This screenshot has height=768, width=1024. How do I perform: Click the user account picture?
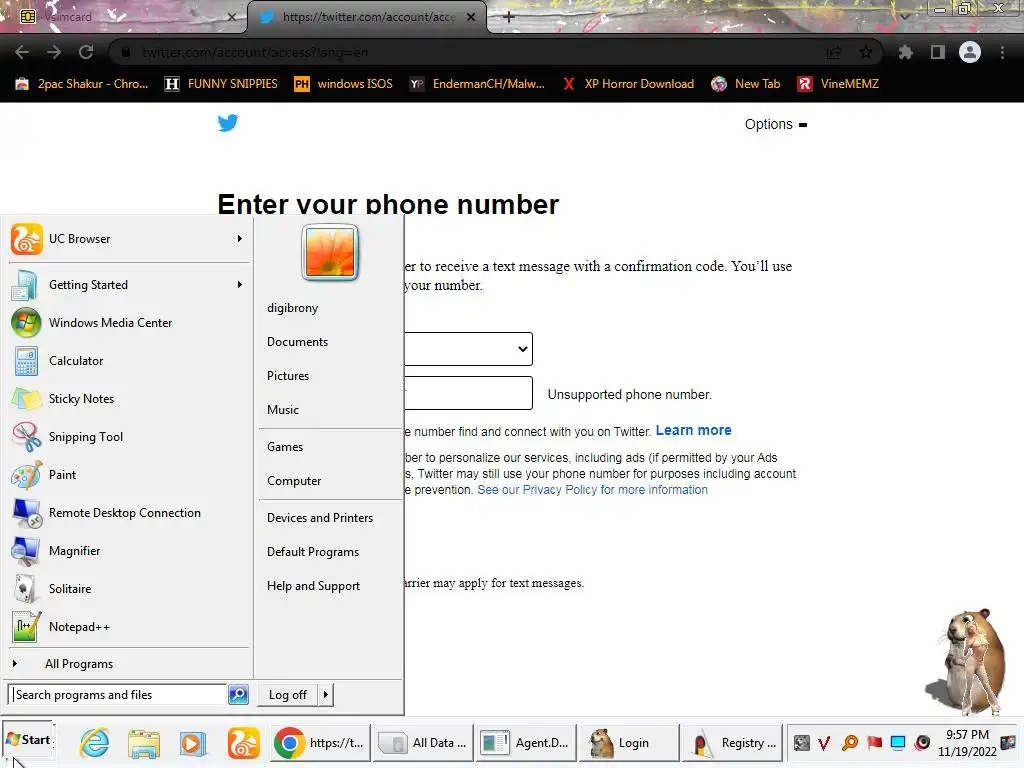[x=330, y=252]
